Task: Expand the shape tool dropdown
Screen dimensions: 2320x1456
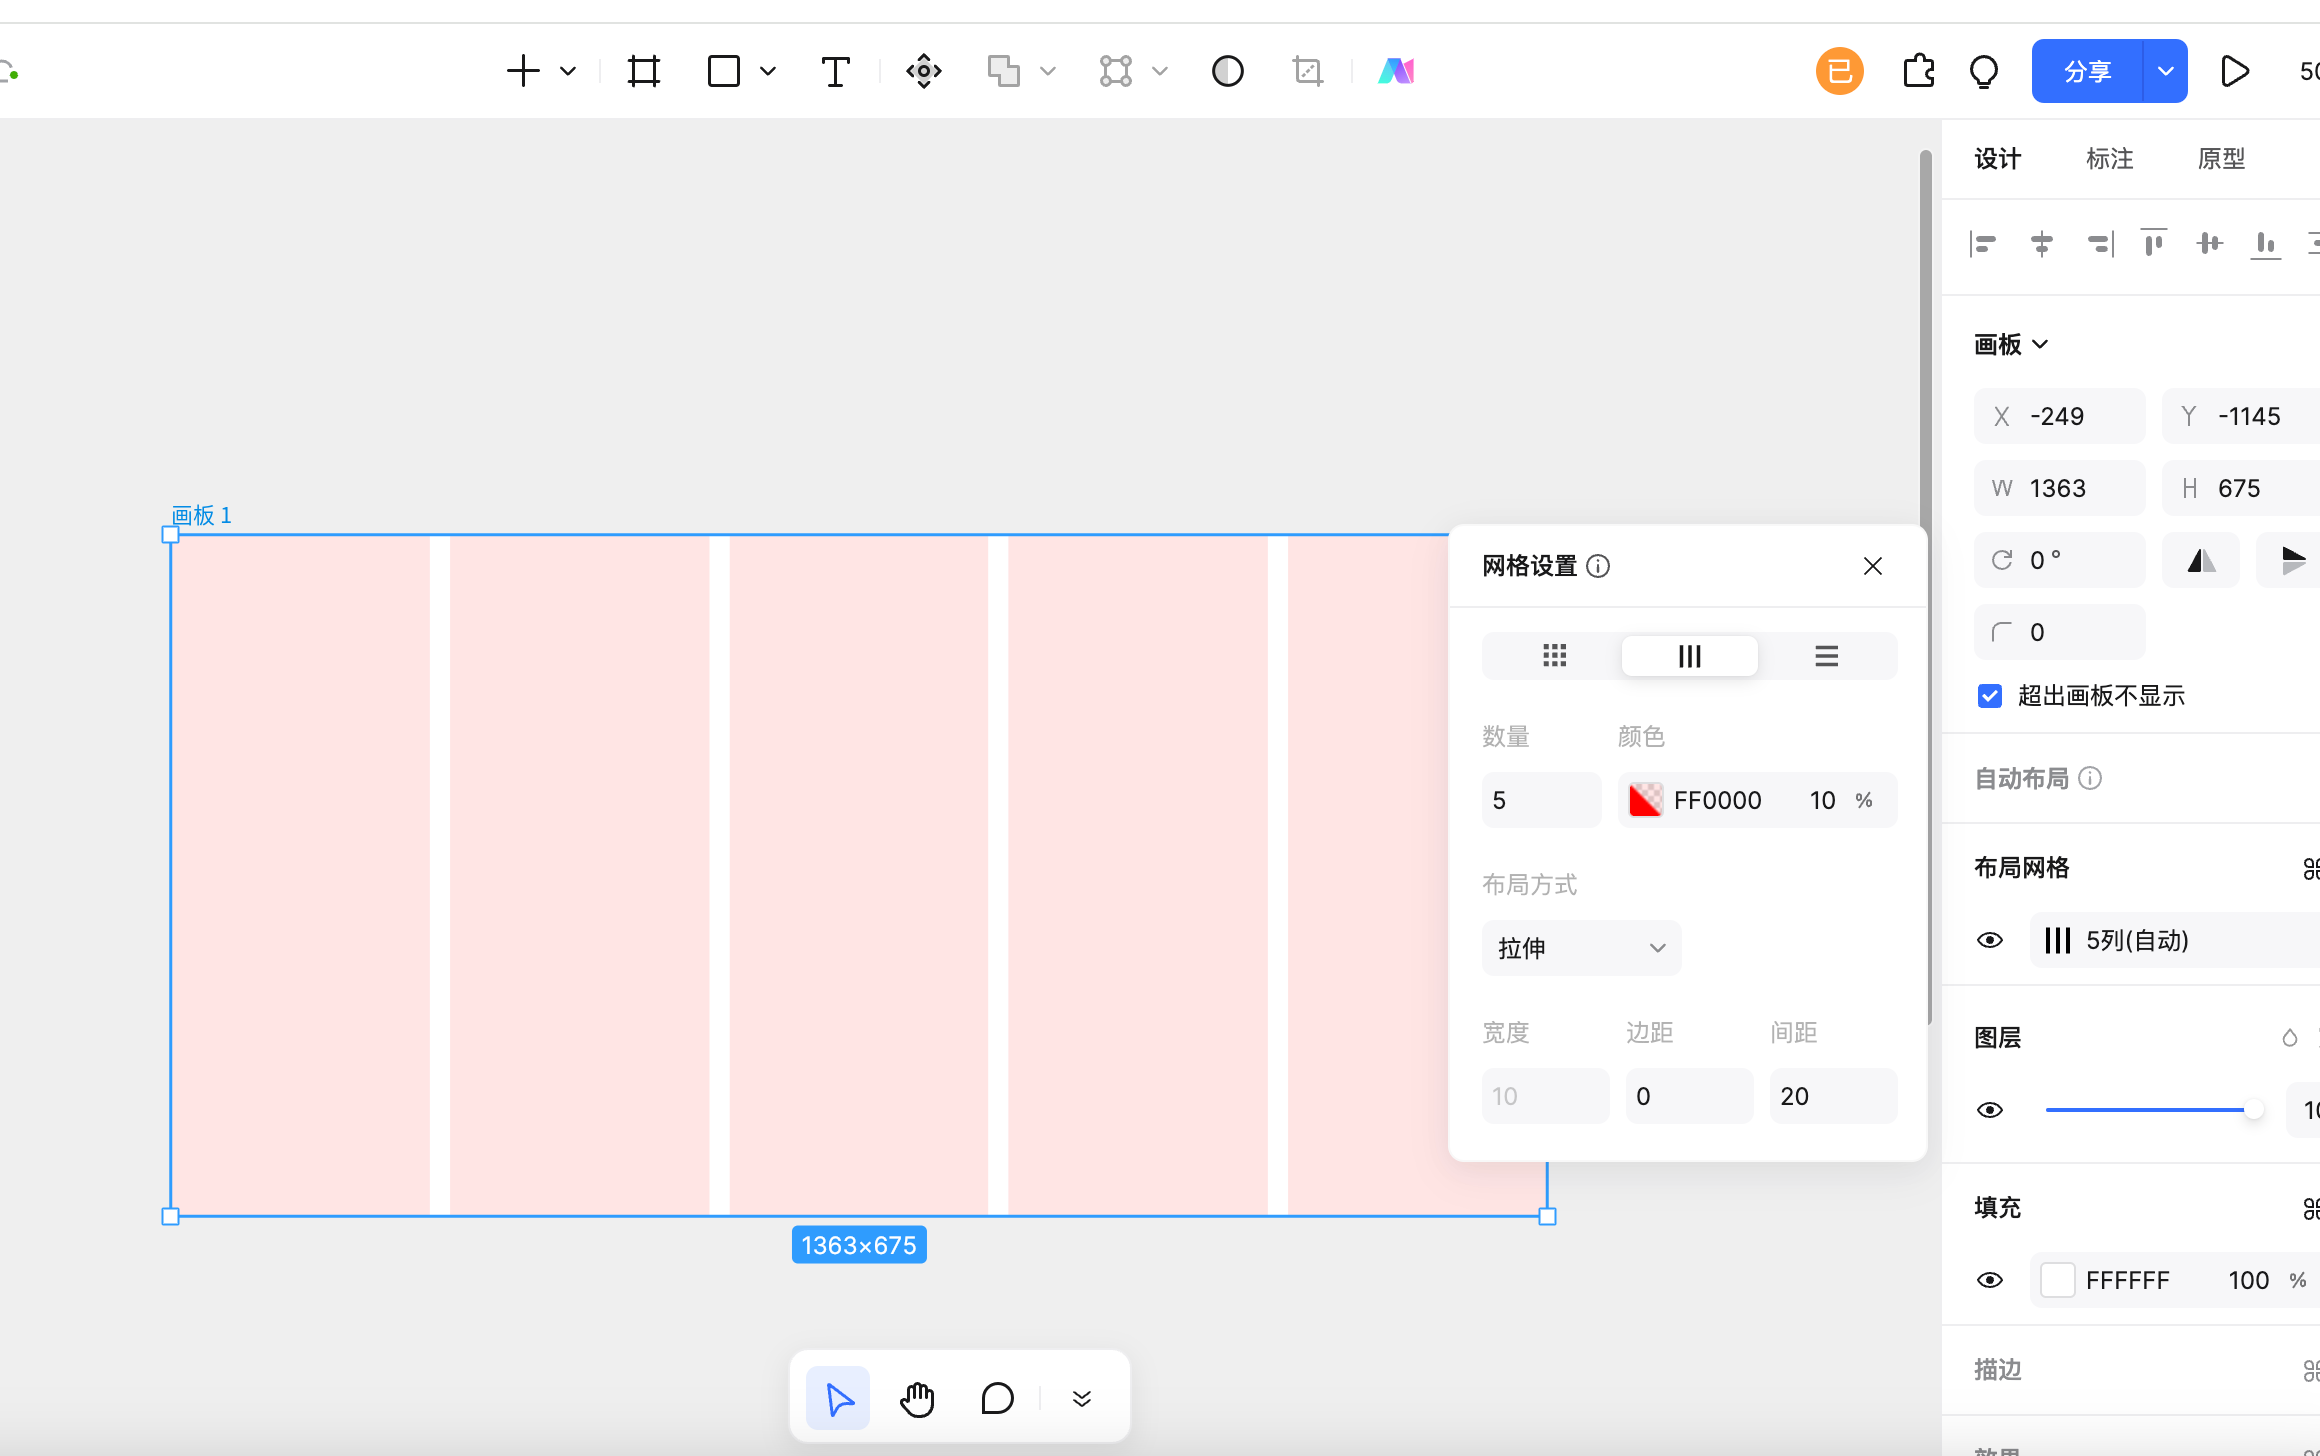Action: point(768,71)
